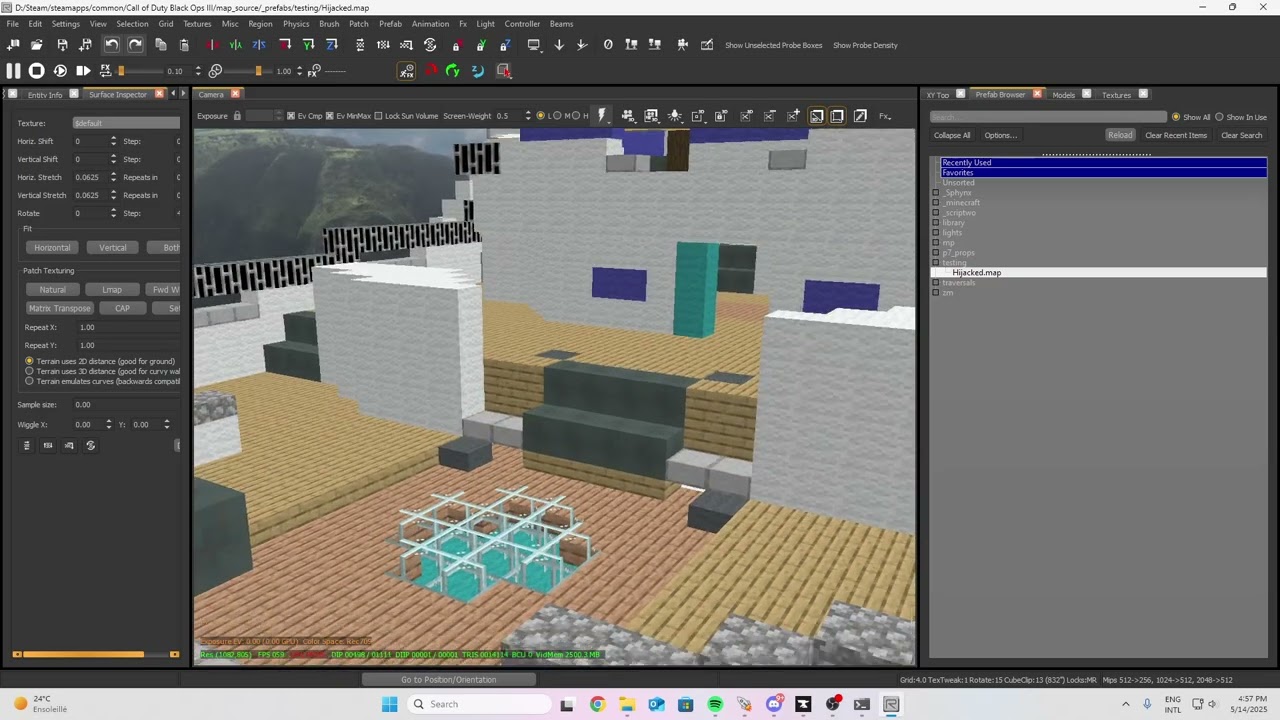Image resolution: width=1280 pixels, height=720 pixels.
Task: Click the green Y lock icon
Action: click(481, 45)
